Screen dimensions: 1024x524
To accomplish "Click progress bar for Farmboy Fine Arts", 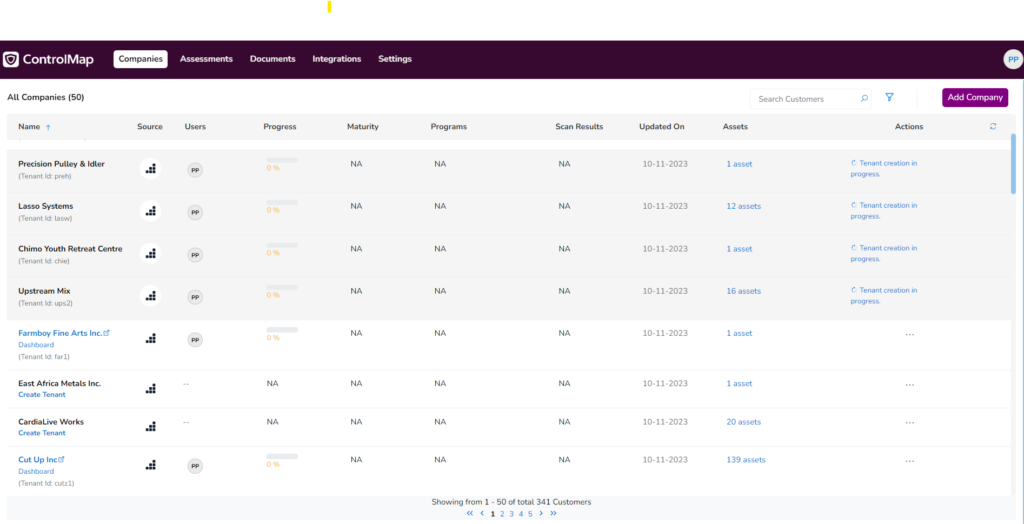I will 282,330.
